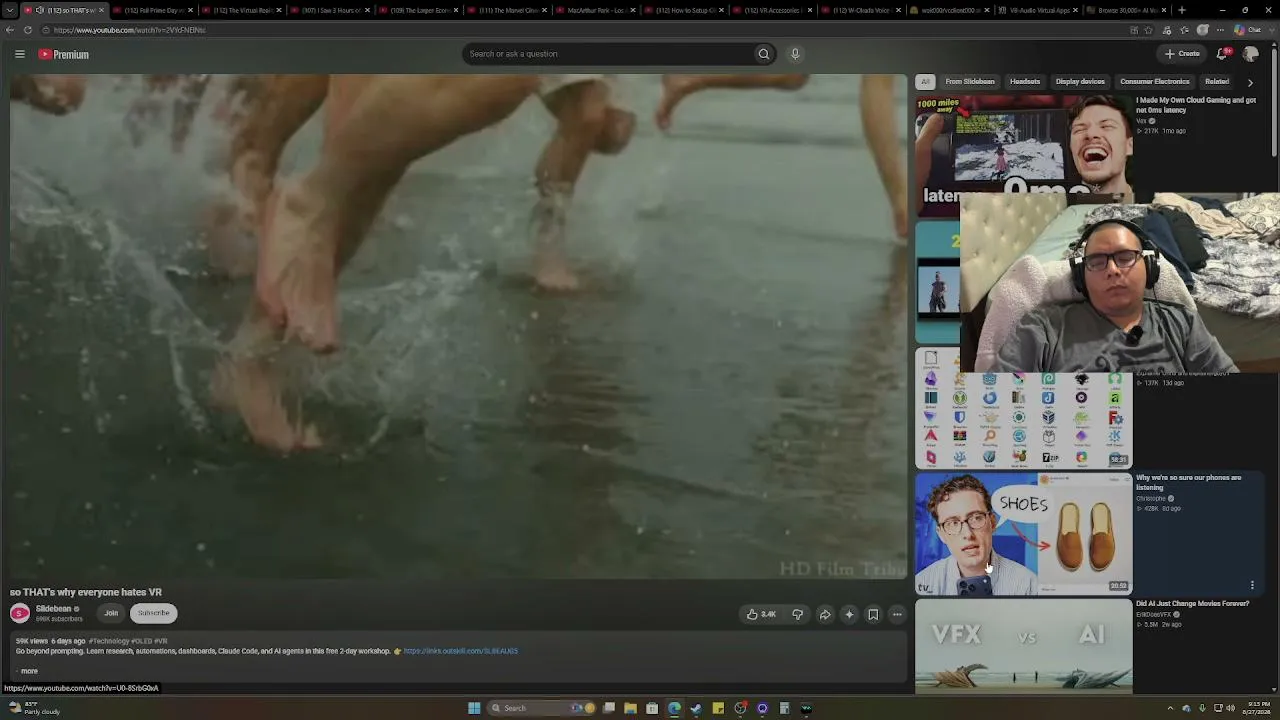Open the Sticky Notes taskbar icon
Viewport: 1280px width, 720px height.
718,708
